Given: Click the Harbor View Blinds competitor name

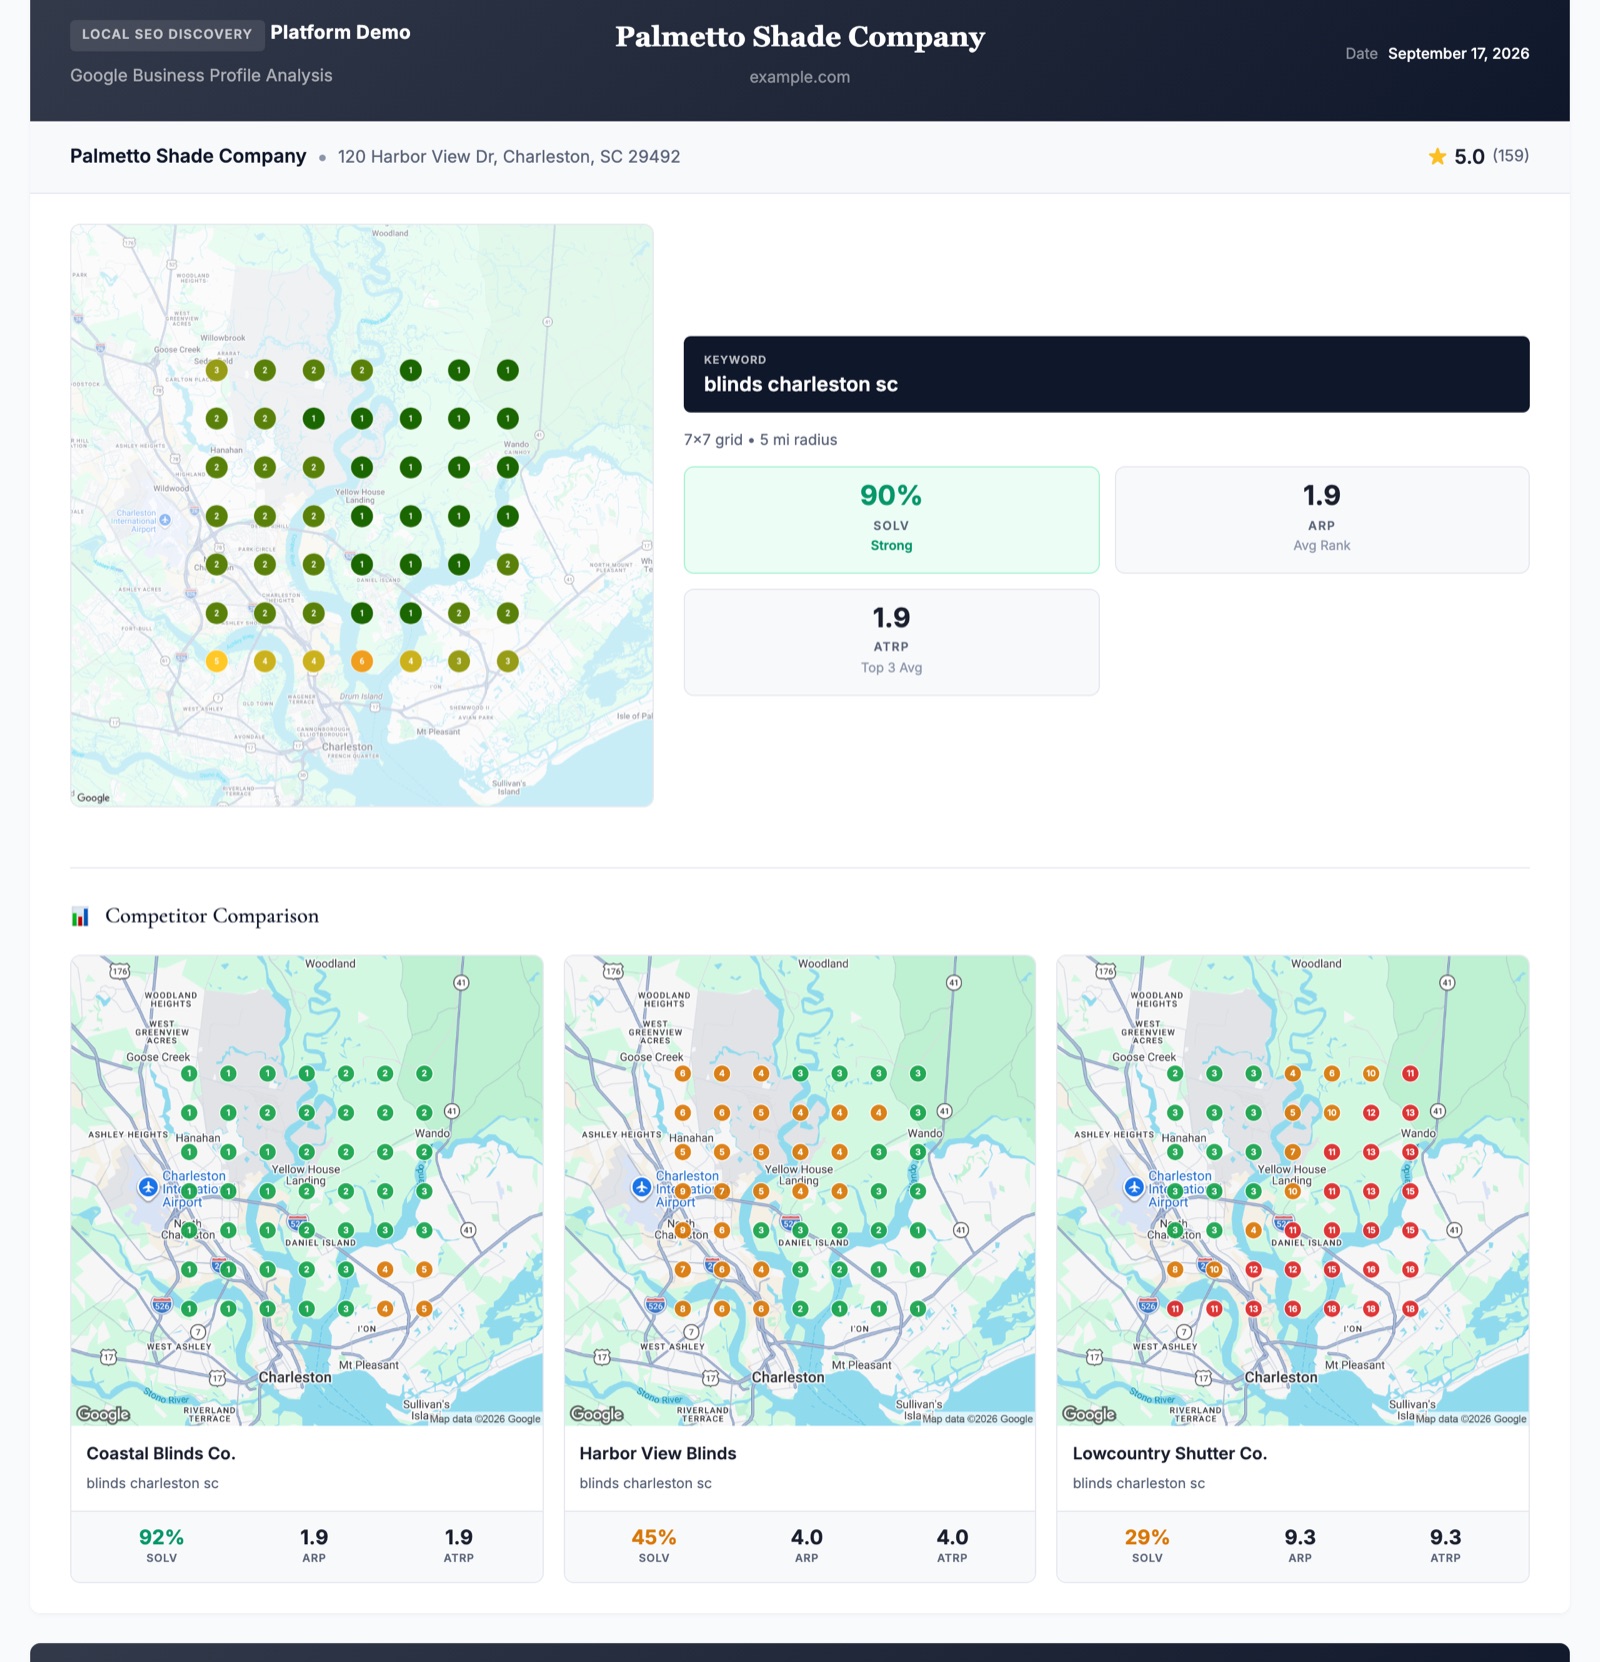Looking at the screenshot, I should pyautogui.click(x=658, y=1454).
